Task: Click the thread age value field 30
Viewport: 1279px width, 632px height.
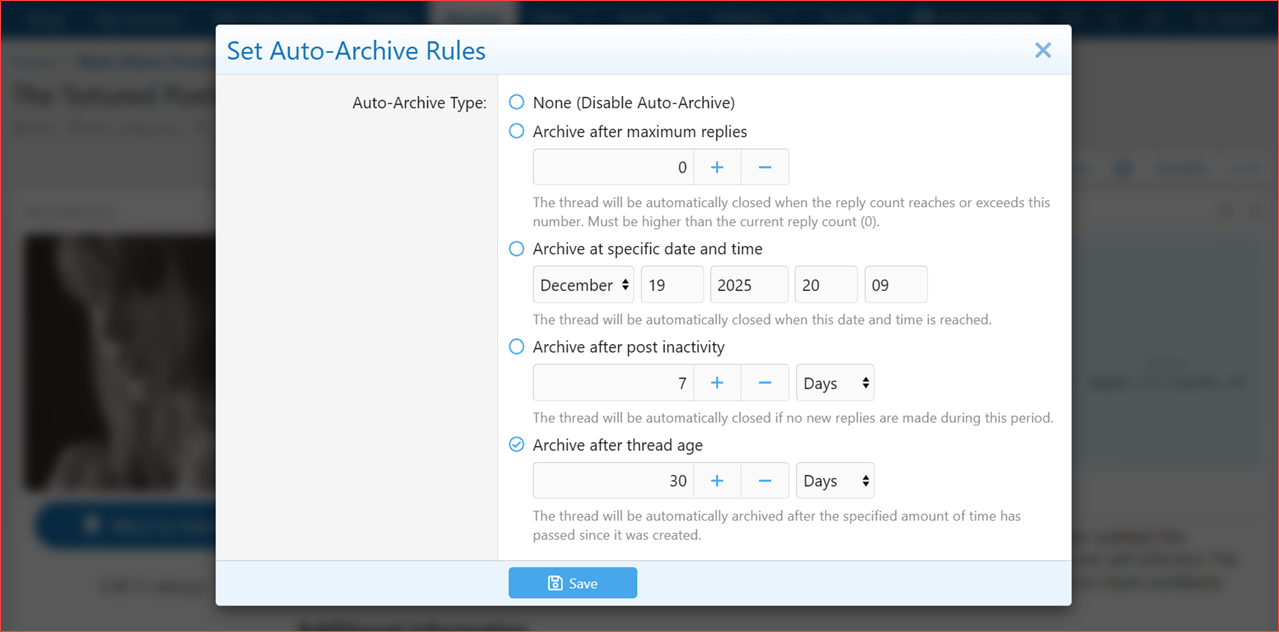Action: 613,481
